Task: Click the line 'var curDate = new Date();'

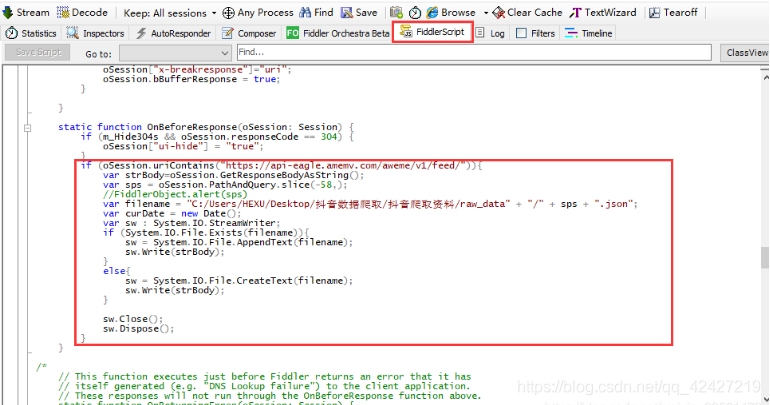Action: tap(172, 214)
